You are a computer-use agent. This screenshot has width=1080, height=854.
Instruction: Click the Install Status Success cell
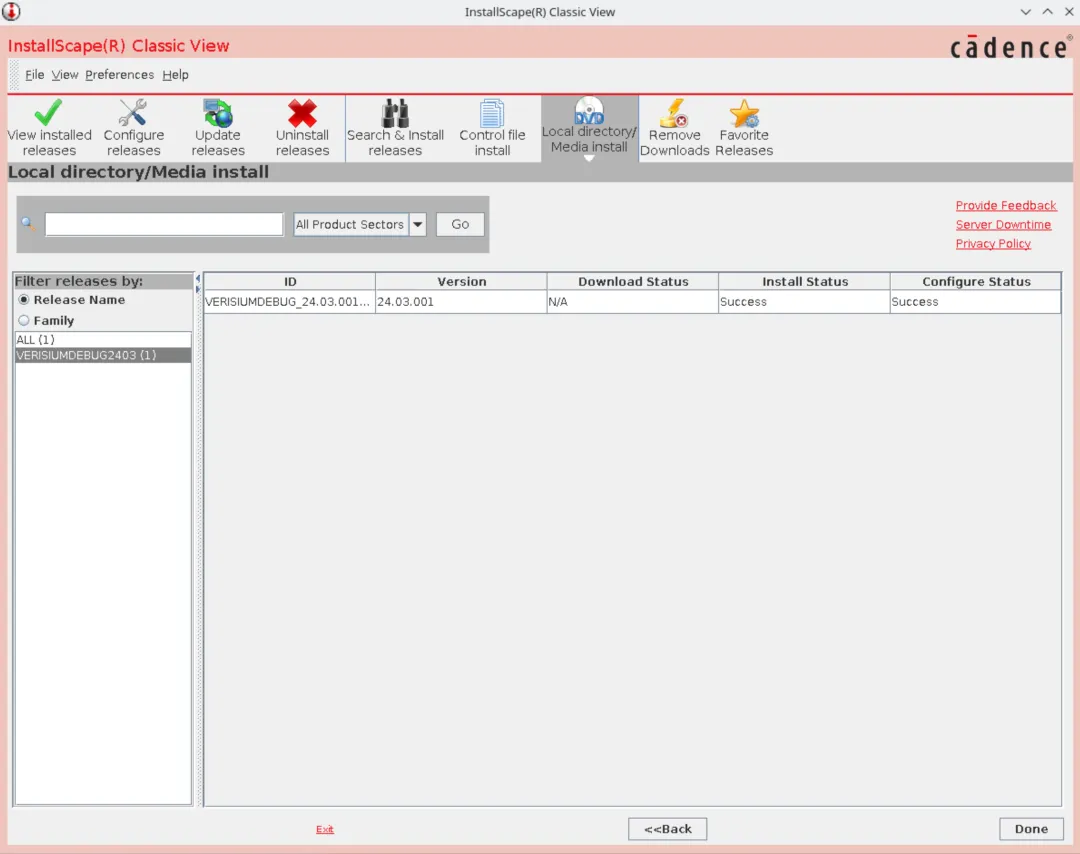pyautogui.click(x=804, y=302)
